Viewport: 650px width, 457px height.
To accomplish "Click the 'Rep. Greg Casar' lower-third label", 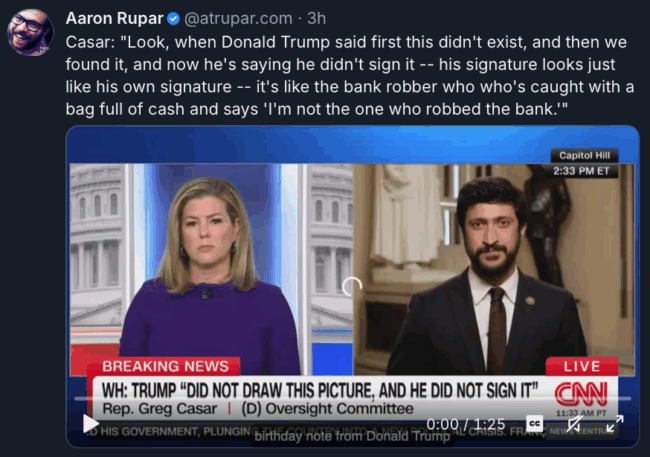I will click(160, 408).
